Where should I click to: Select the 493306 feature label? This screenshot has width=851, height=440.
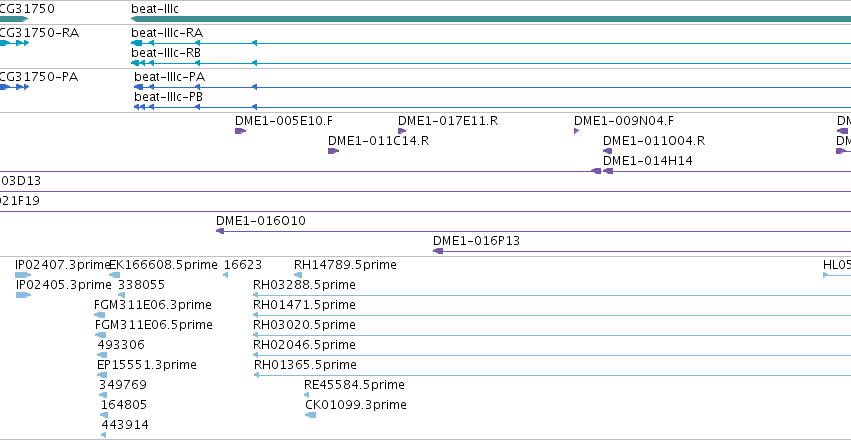tap(122, 345)
